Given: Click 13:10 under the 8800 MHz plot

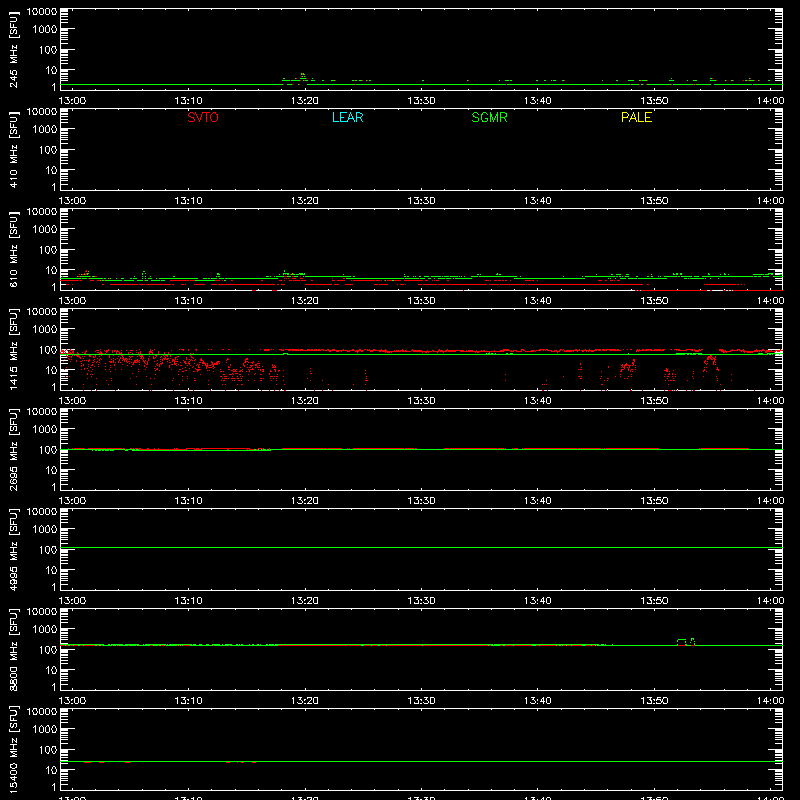Looking at the screenshot, I should pos(188,701).
